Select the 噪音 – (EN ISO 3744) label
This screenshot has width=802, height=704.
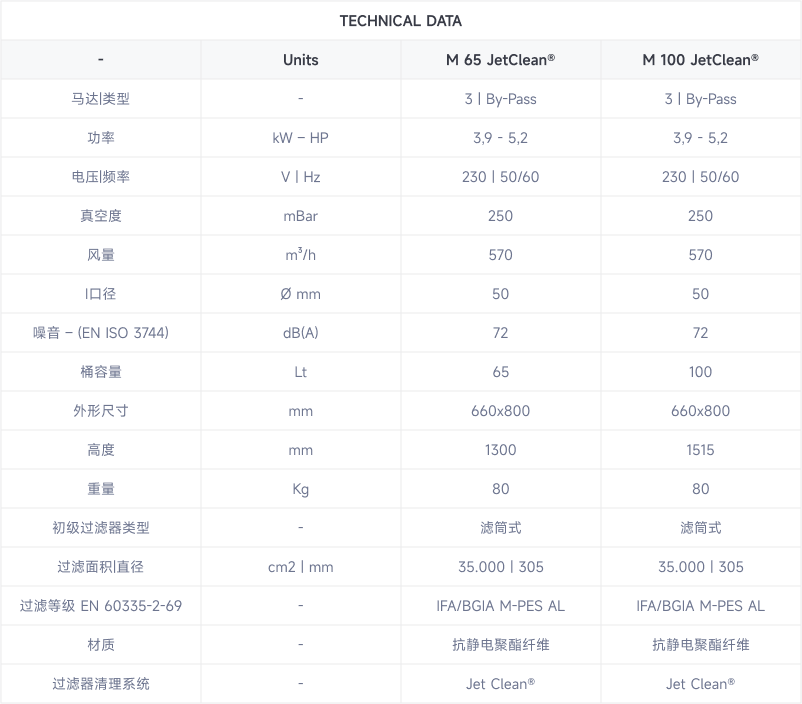click(101, 333)
